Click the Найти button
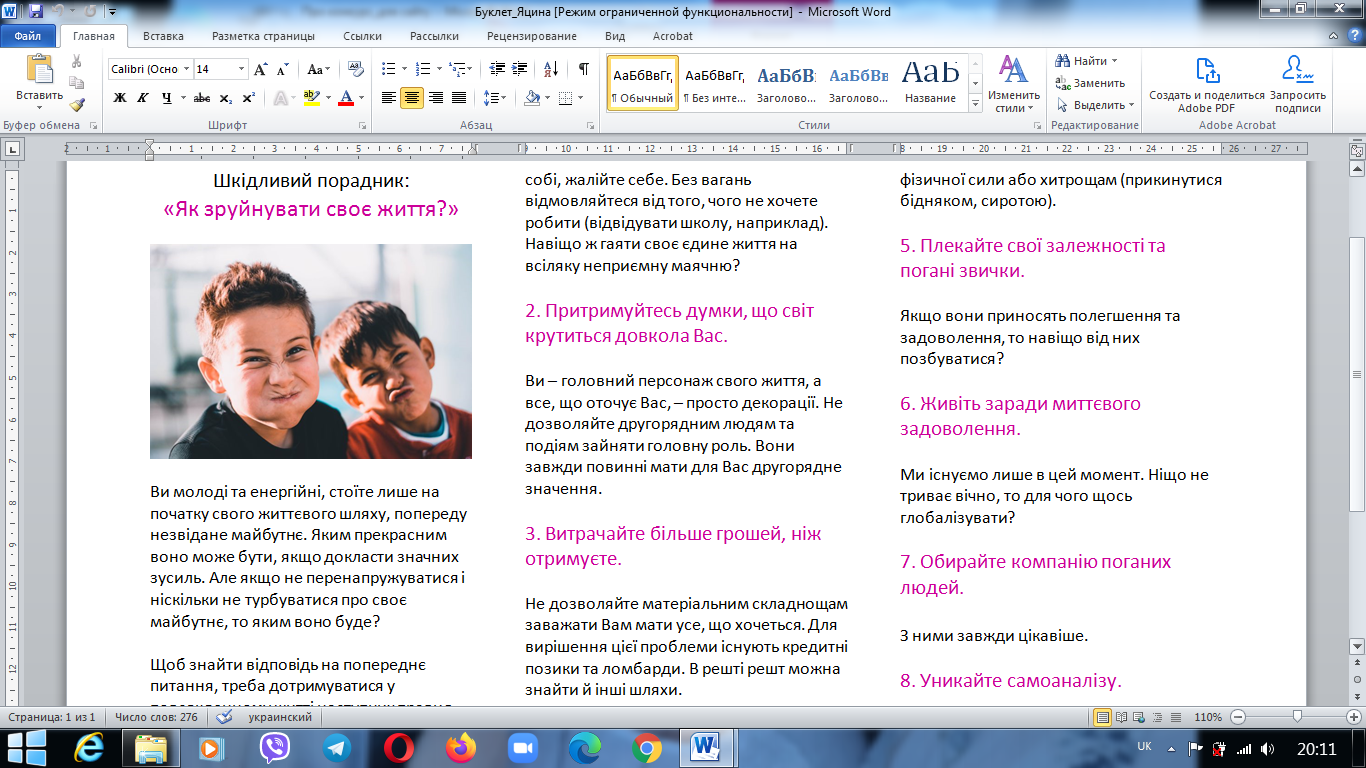Screen dimensions: 1366x768 tap(1090, 61)
